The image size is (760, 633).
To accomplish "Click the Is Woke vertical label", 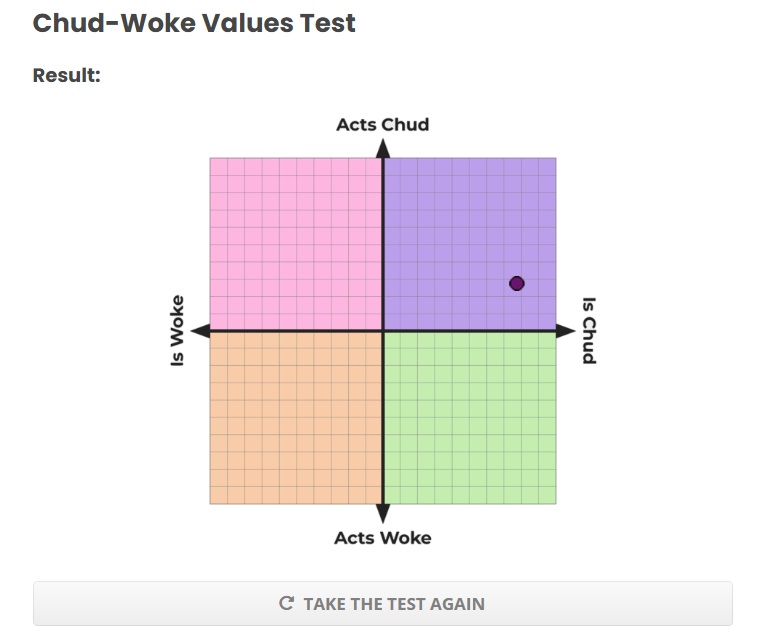I will pos(177,331).
